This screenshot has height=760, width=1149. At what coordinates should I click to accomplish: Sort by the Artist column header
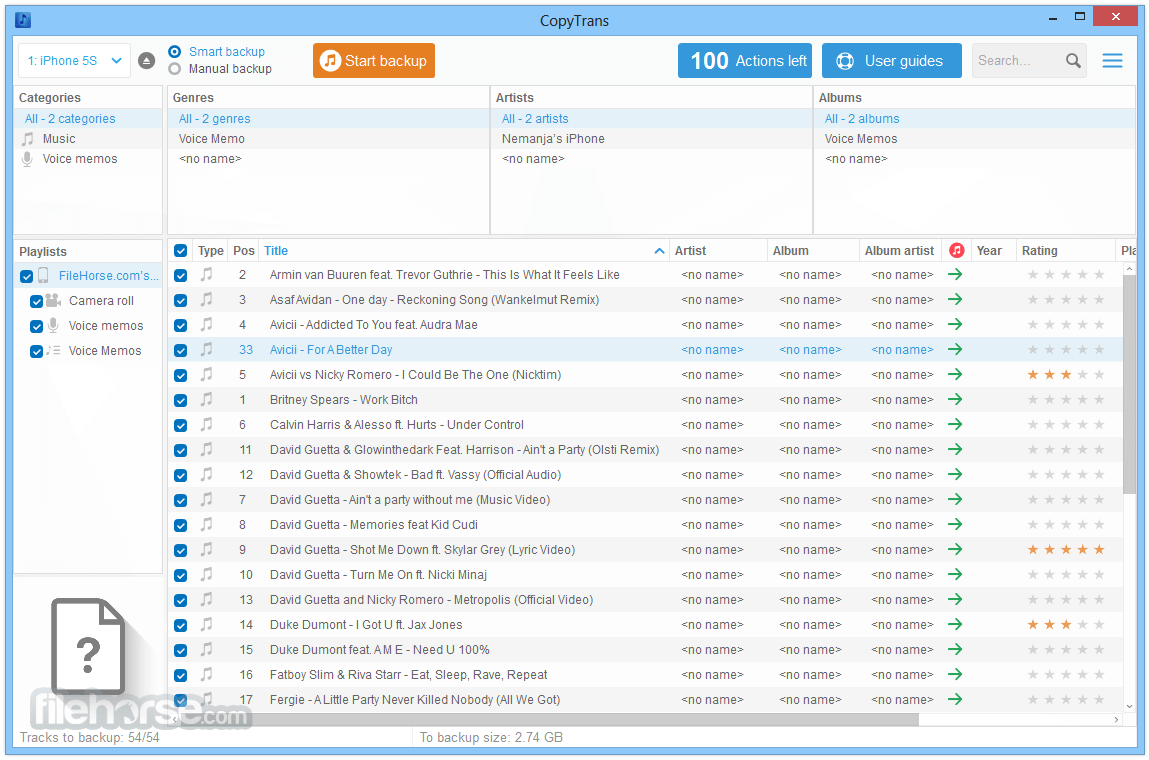click(717, 251)
